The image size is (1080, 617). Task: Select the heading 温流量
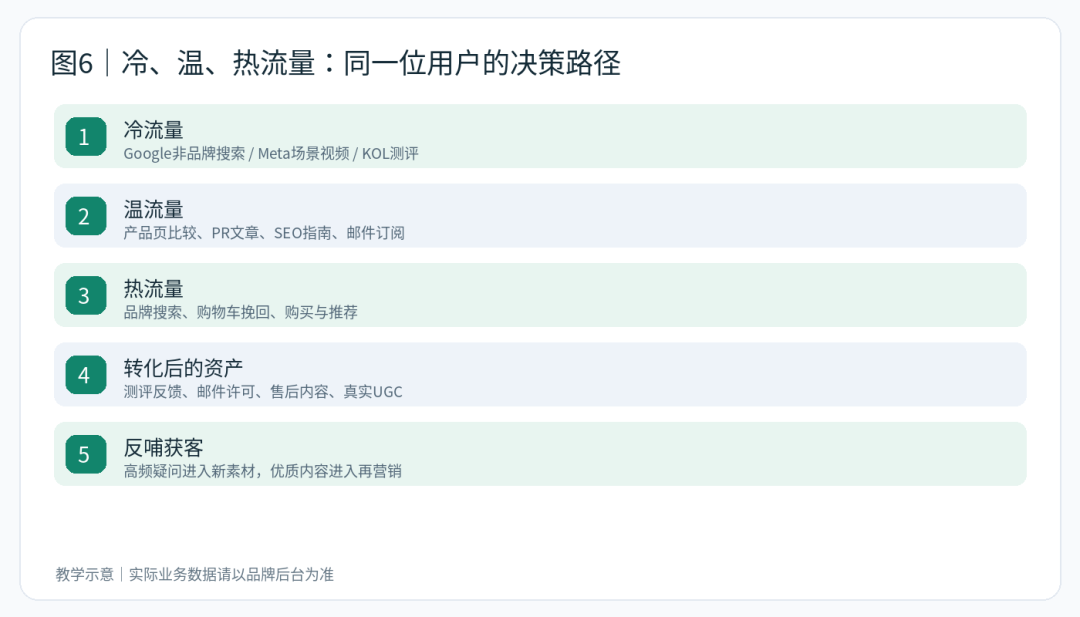[x=154, y=209]
